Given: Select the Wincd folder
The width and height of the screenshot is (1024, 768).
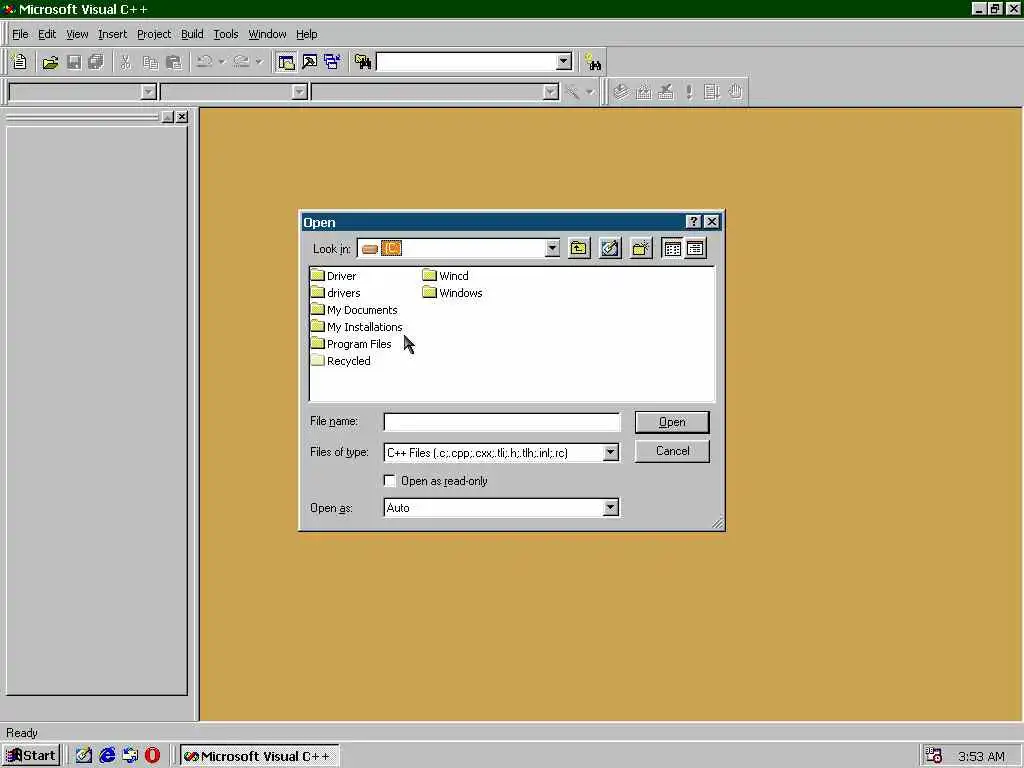Looking at the screenshot, I should pos(445,276).
